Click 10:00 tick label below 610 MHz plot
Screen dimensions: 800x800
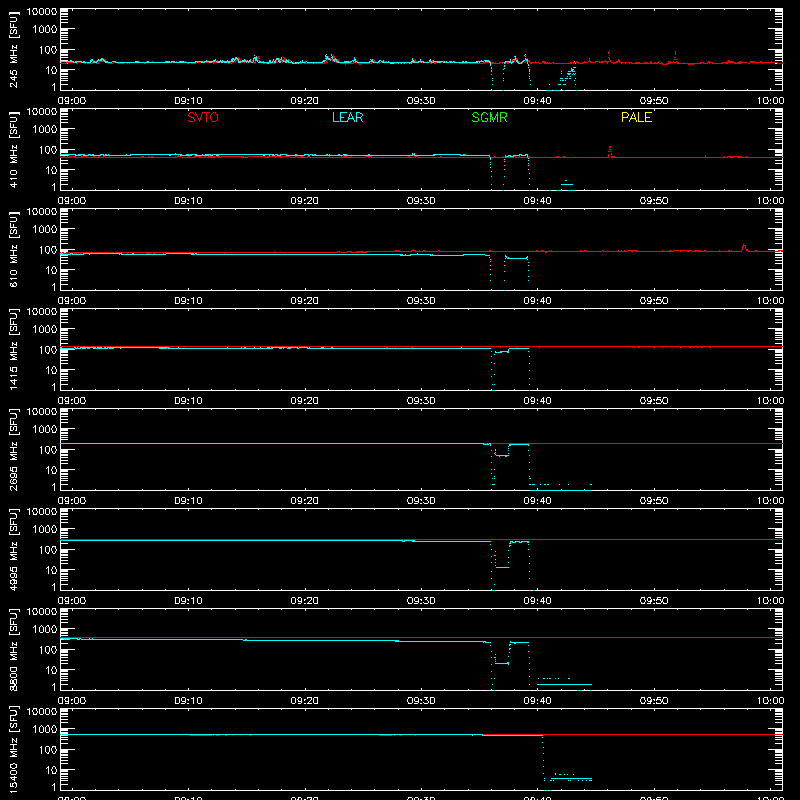(x=770, y=301)
